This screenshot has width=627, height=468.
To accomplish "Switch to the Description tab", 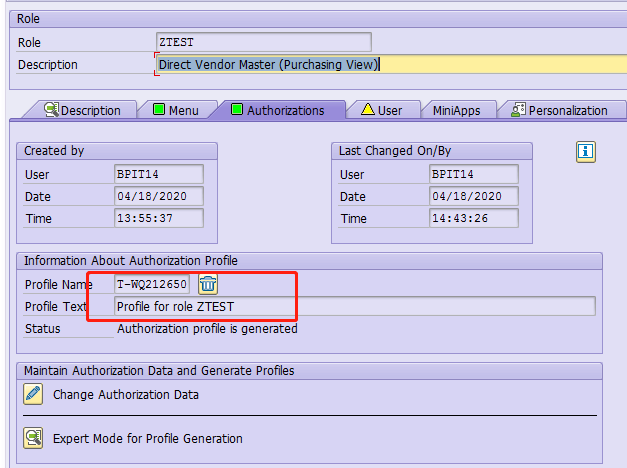I will click(82, 110).
